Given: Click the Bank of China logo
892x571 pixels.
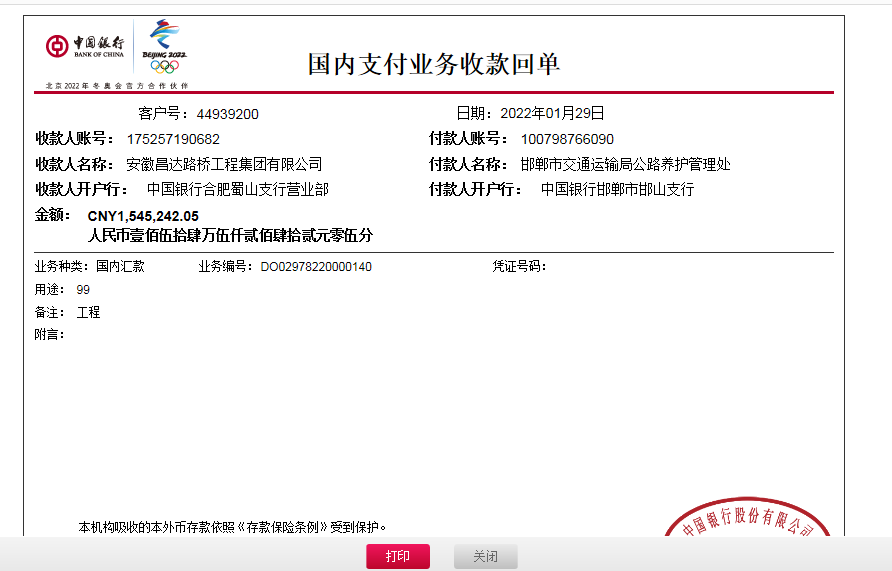Looking at the screenshot, I should pyautogui.click(x=85, y=46).
